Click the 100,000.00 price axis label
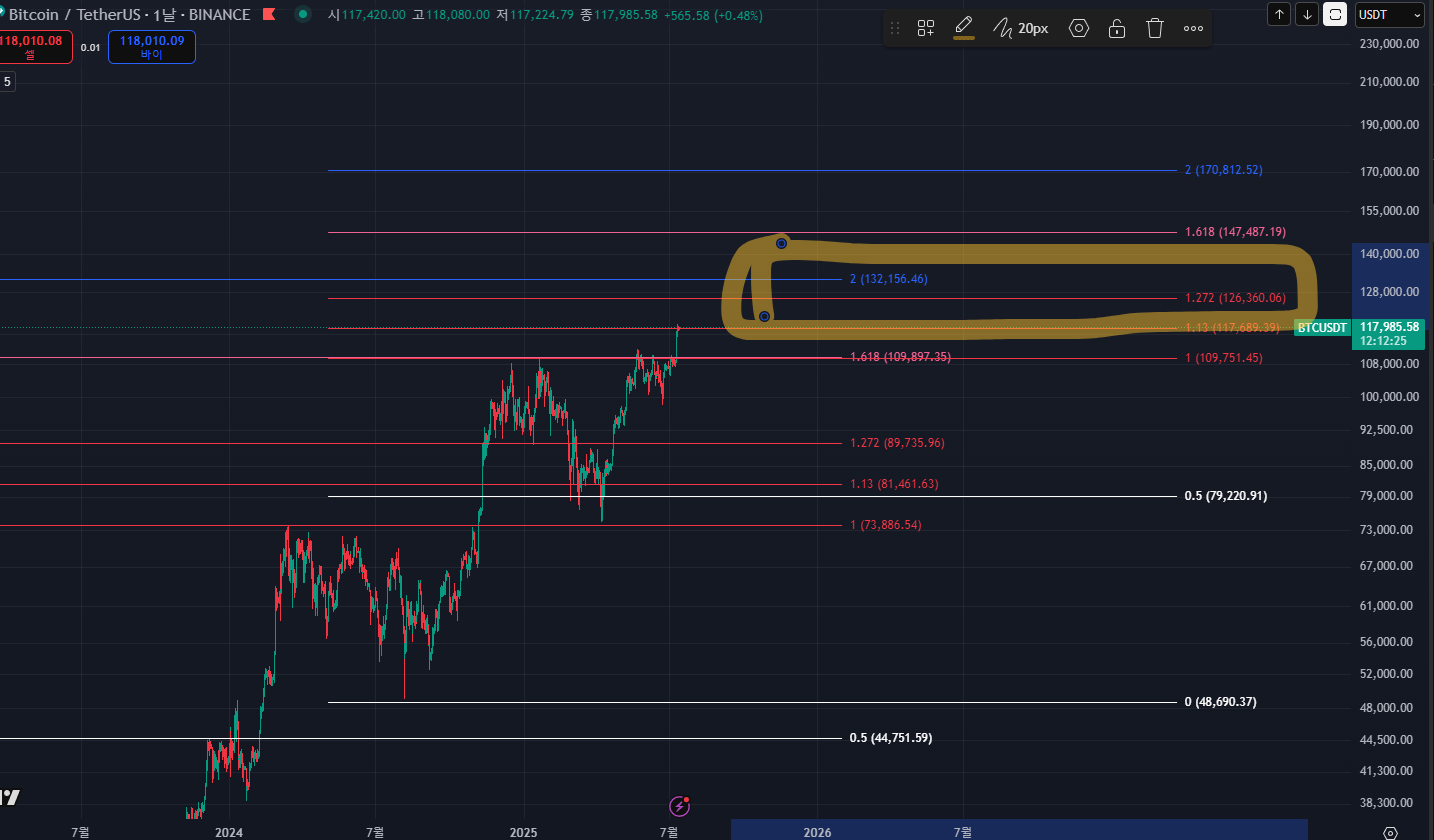Image resolution: width=1434 pixels, height=840 pixels. click(x=1390, y=397)
